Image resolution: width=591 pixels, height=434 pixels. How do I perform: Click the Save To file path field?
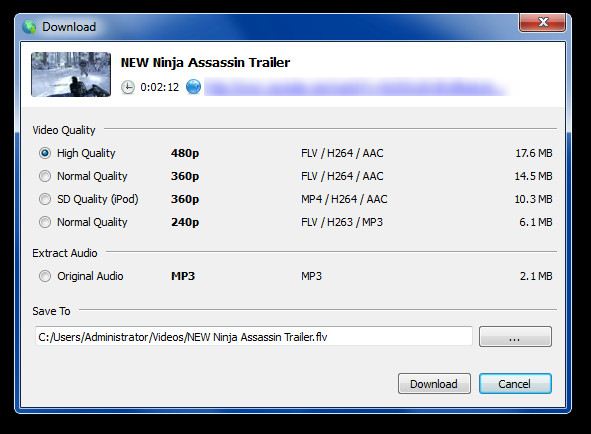point(254,336)
